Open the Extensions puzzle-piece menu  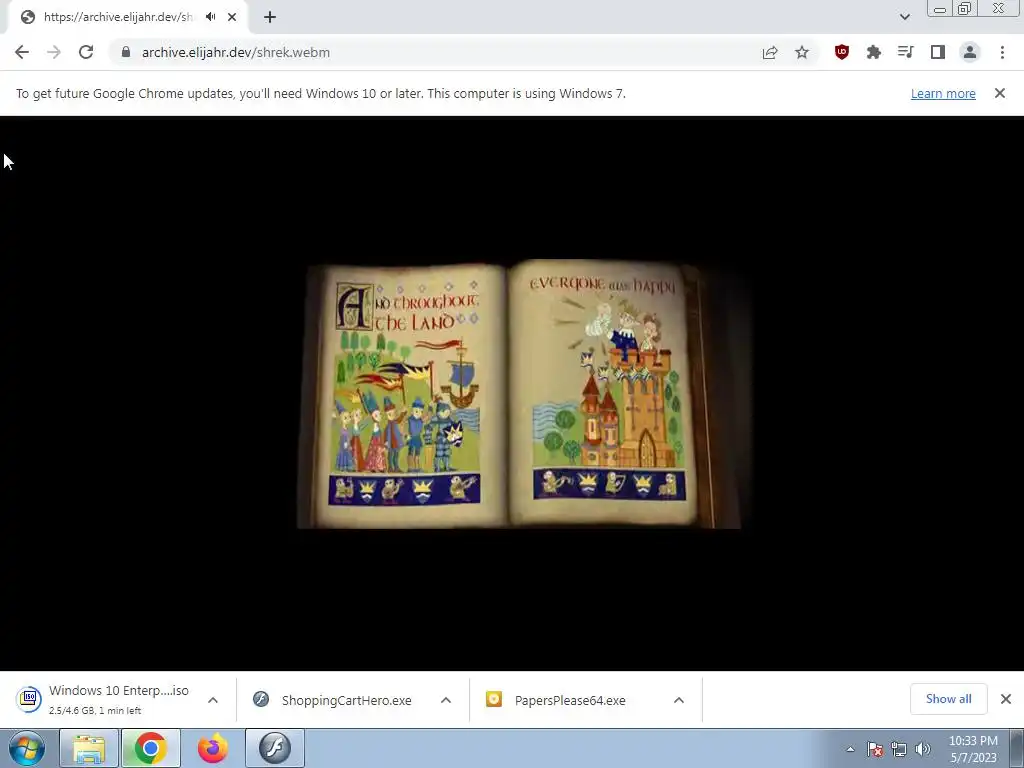(874, 52)
